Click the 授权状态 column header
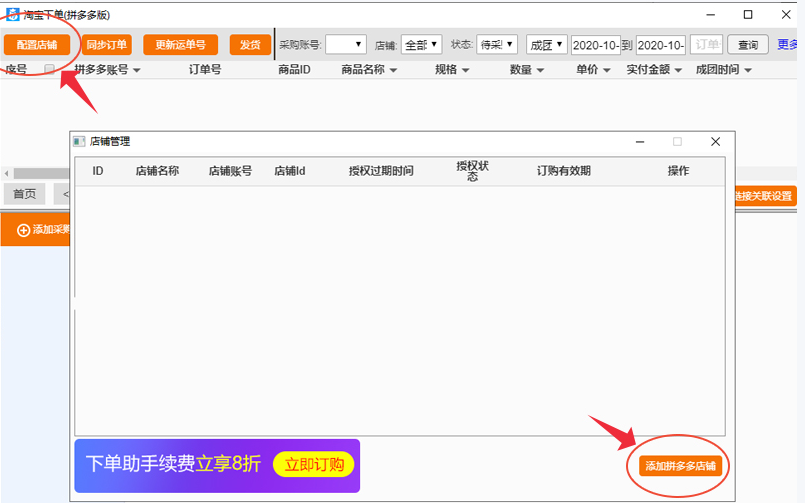Viewport: 805px width, 503px height. (473, 171)
